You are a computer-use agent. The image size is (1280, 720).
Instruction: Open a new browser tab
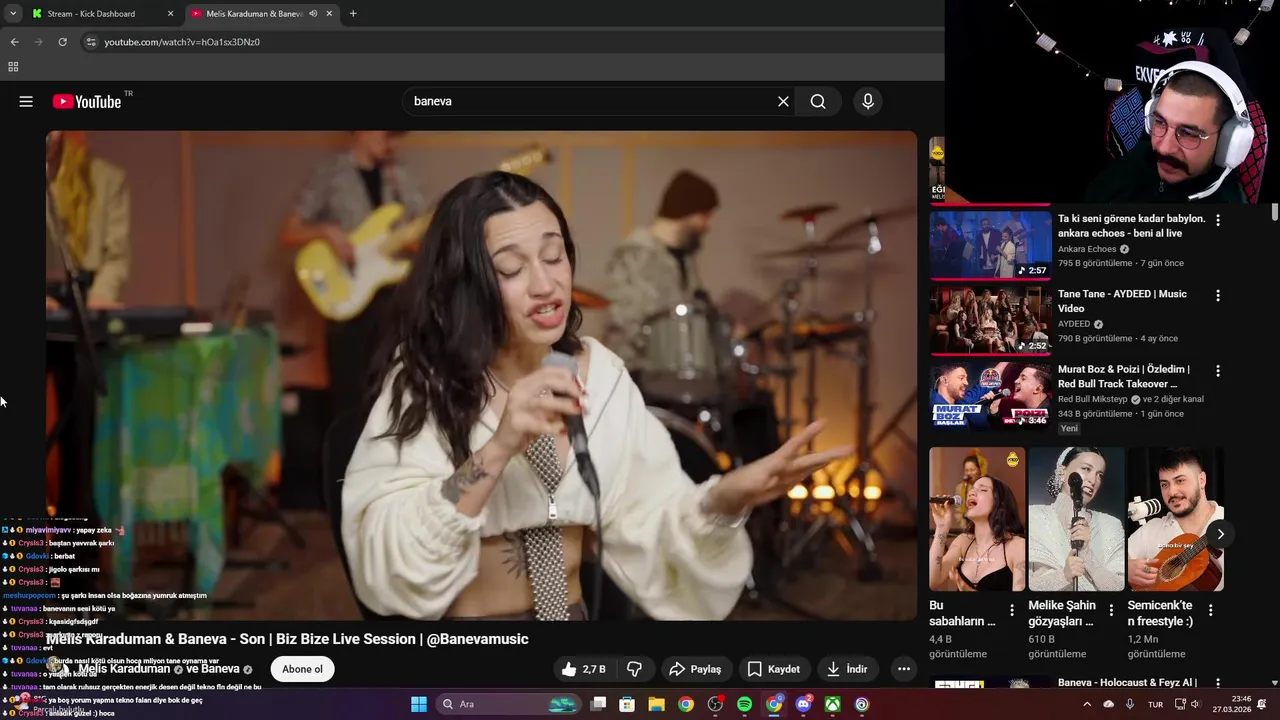pos(353,14)
